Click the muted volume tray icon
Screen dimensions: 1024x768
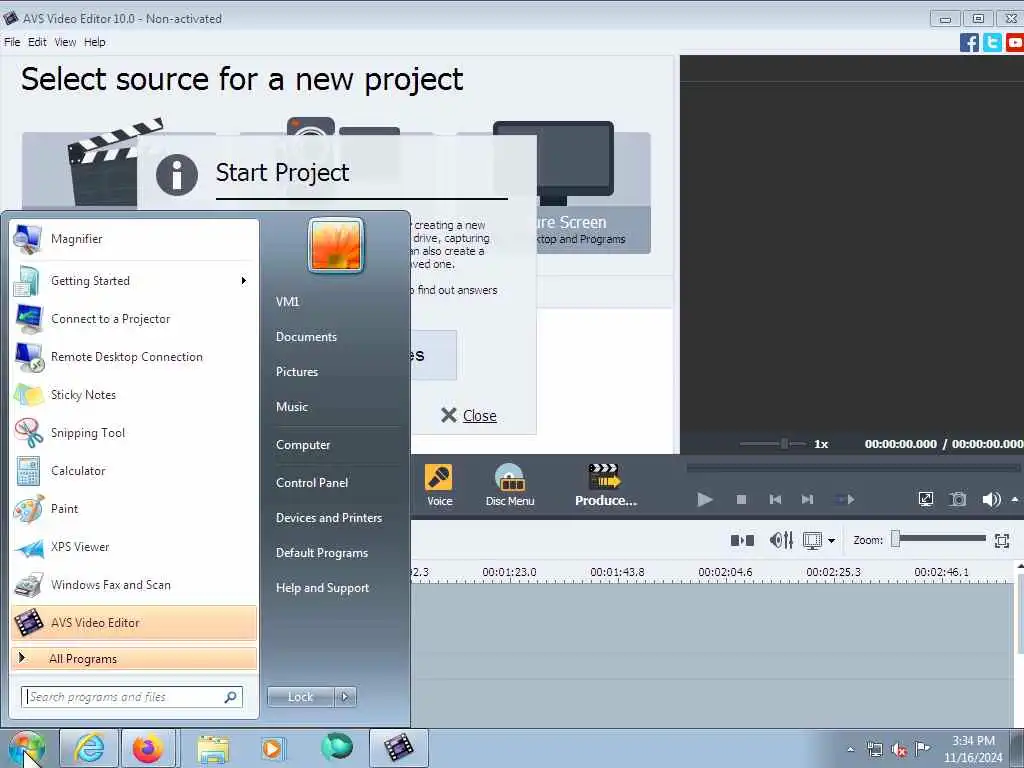899,749
